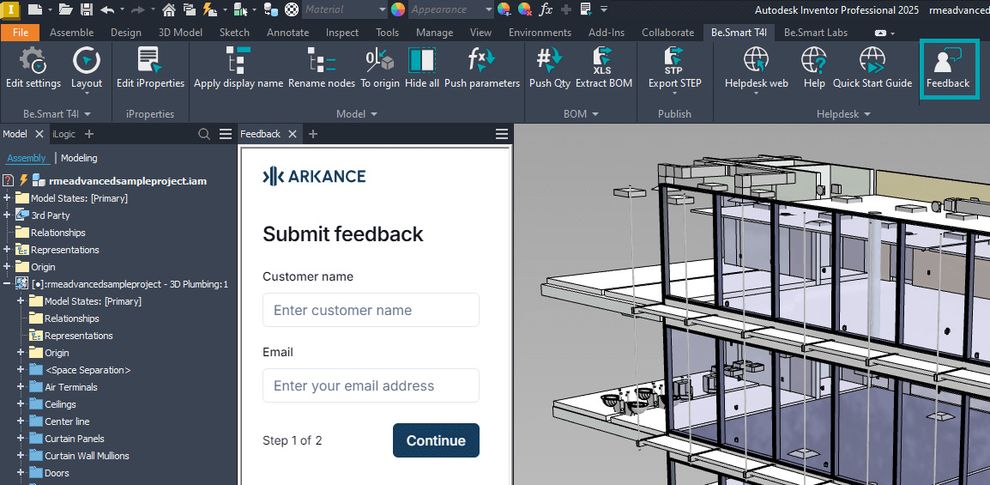Open the Collaborate ribbon tab
This screenshot has width=990, height=485.
[x=667, y=32]
